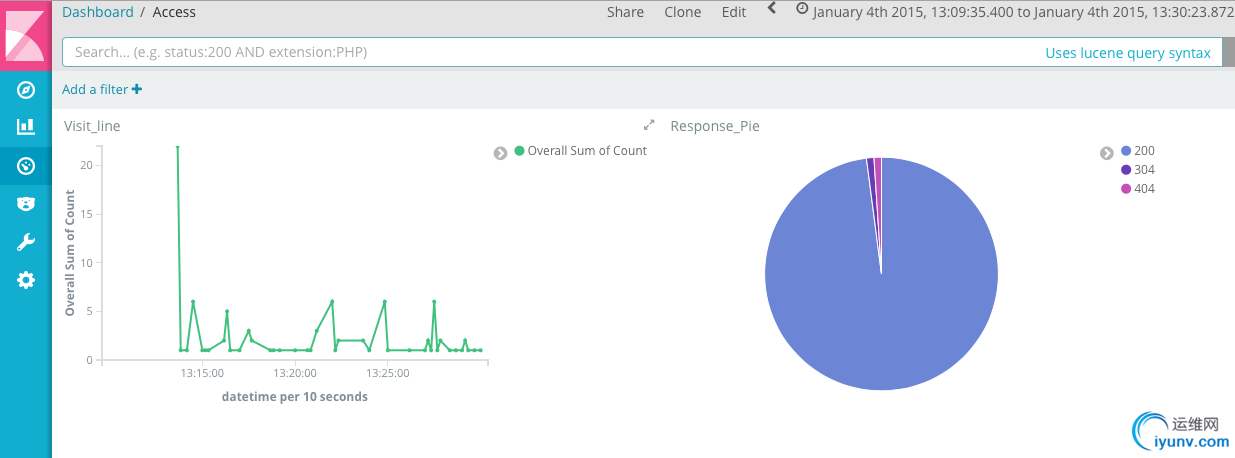1235x458 pixels.
Task: Open Discover via compass sidebar icon
Action: coord(26,90)
